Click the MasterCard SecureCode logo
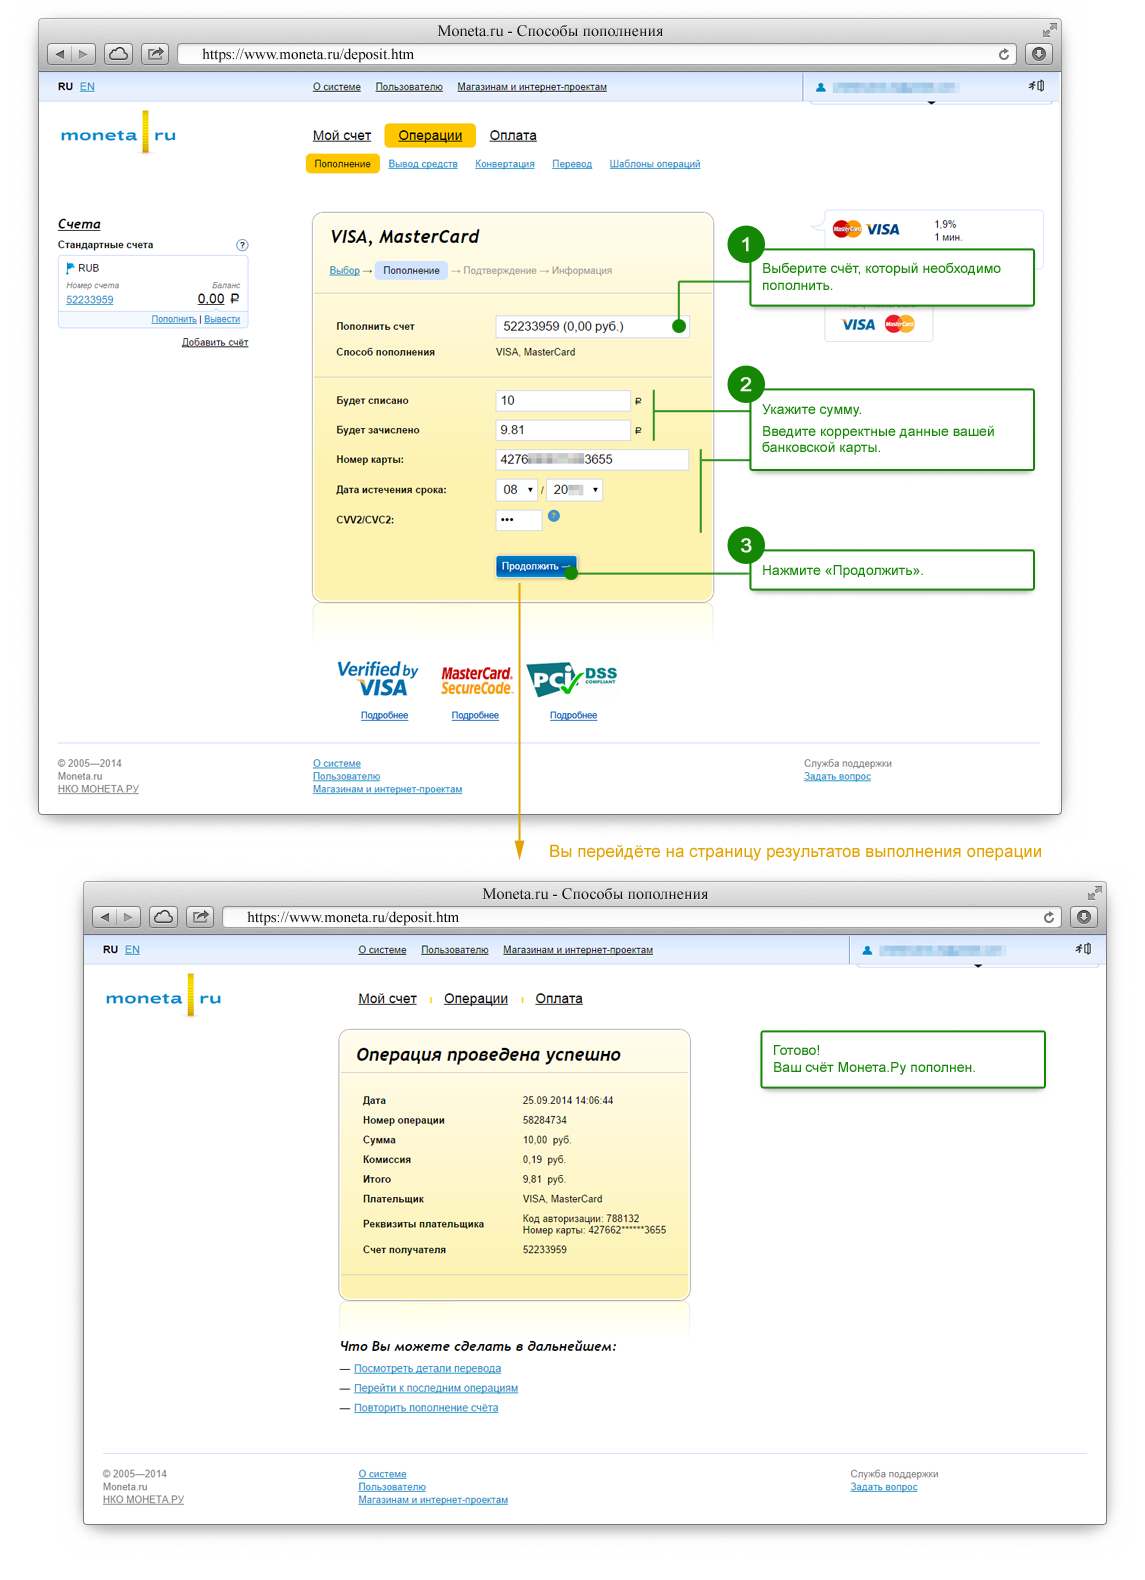 (477, 681)
